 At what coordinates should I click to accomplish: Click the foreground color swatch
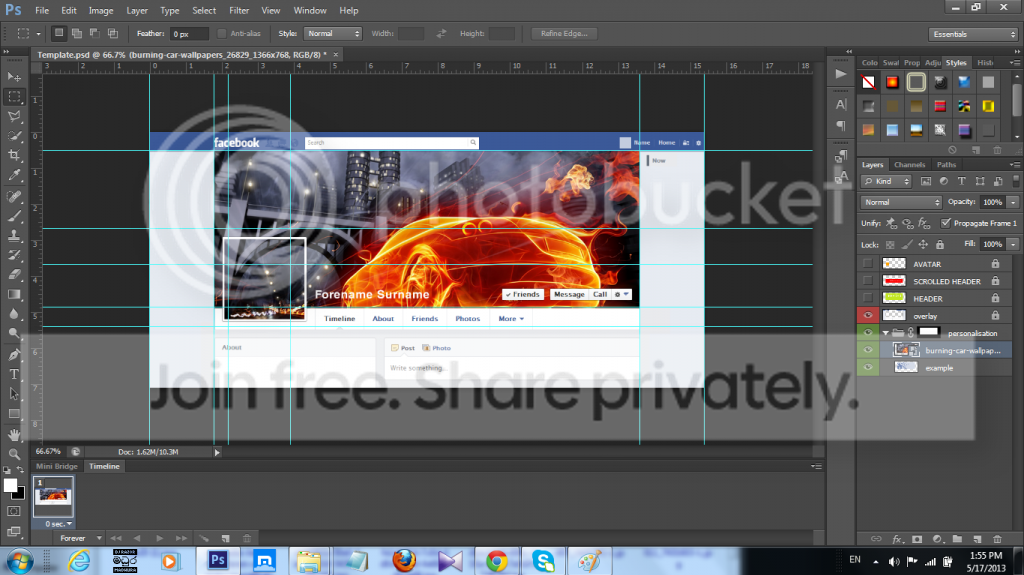click(x=10, y=485)
